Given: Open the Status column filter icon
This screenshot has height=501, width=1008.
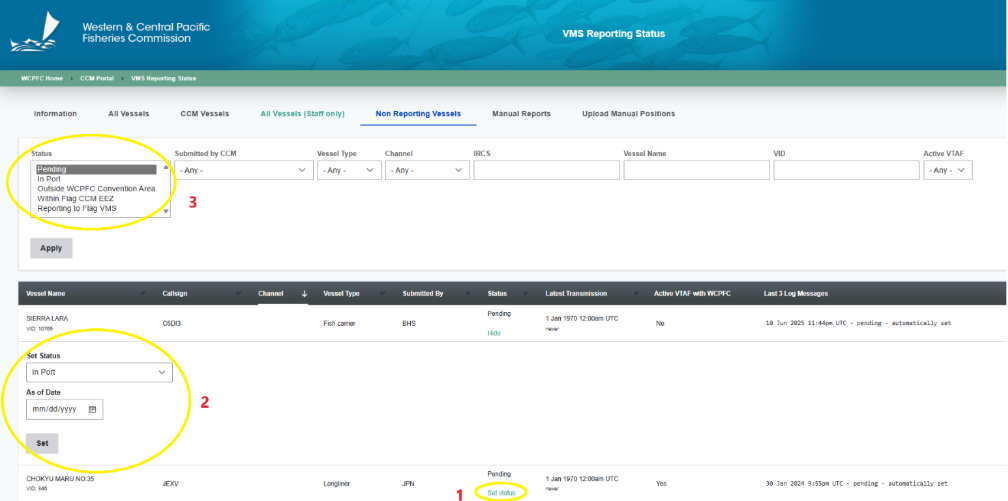Looking at the screenshot, I should tap(526, 294).
